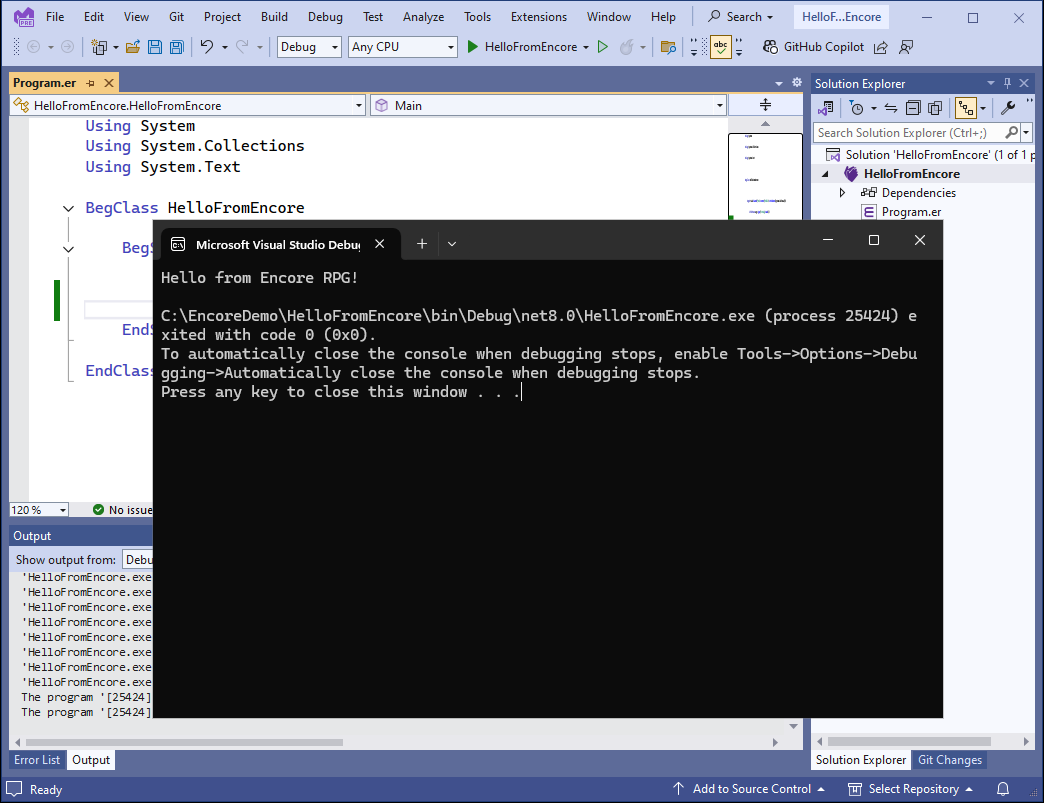The image size is (1044, 803).
Task: Close the Microsoft Visual Studio Debug tab
Action: coord(380,244)
